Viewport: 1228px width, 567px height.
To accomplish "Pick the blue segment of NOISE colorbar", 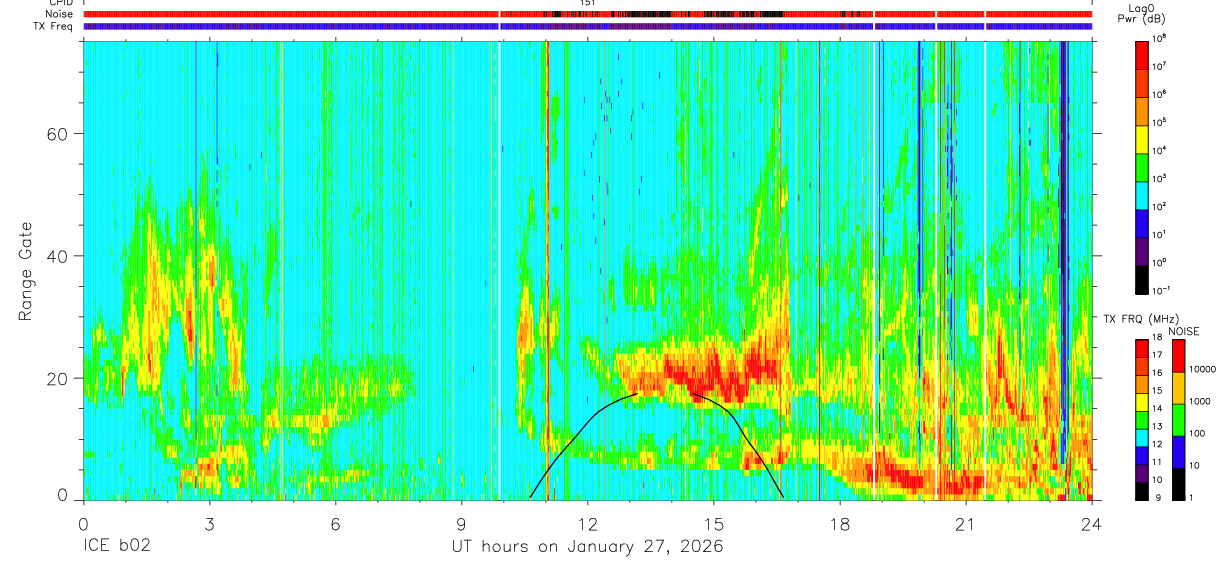I will click(x=1179, y=452).
